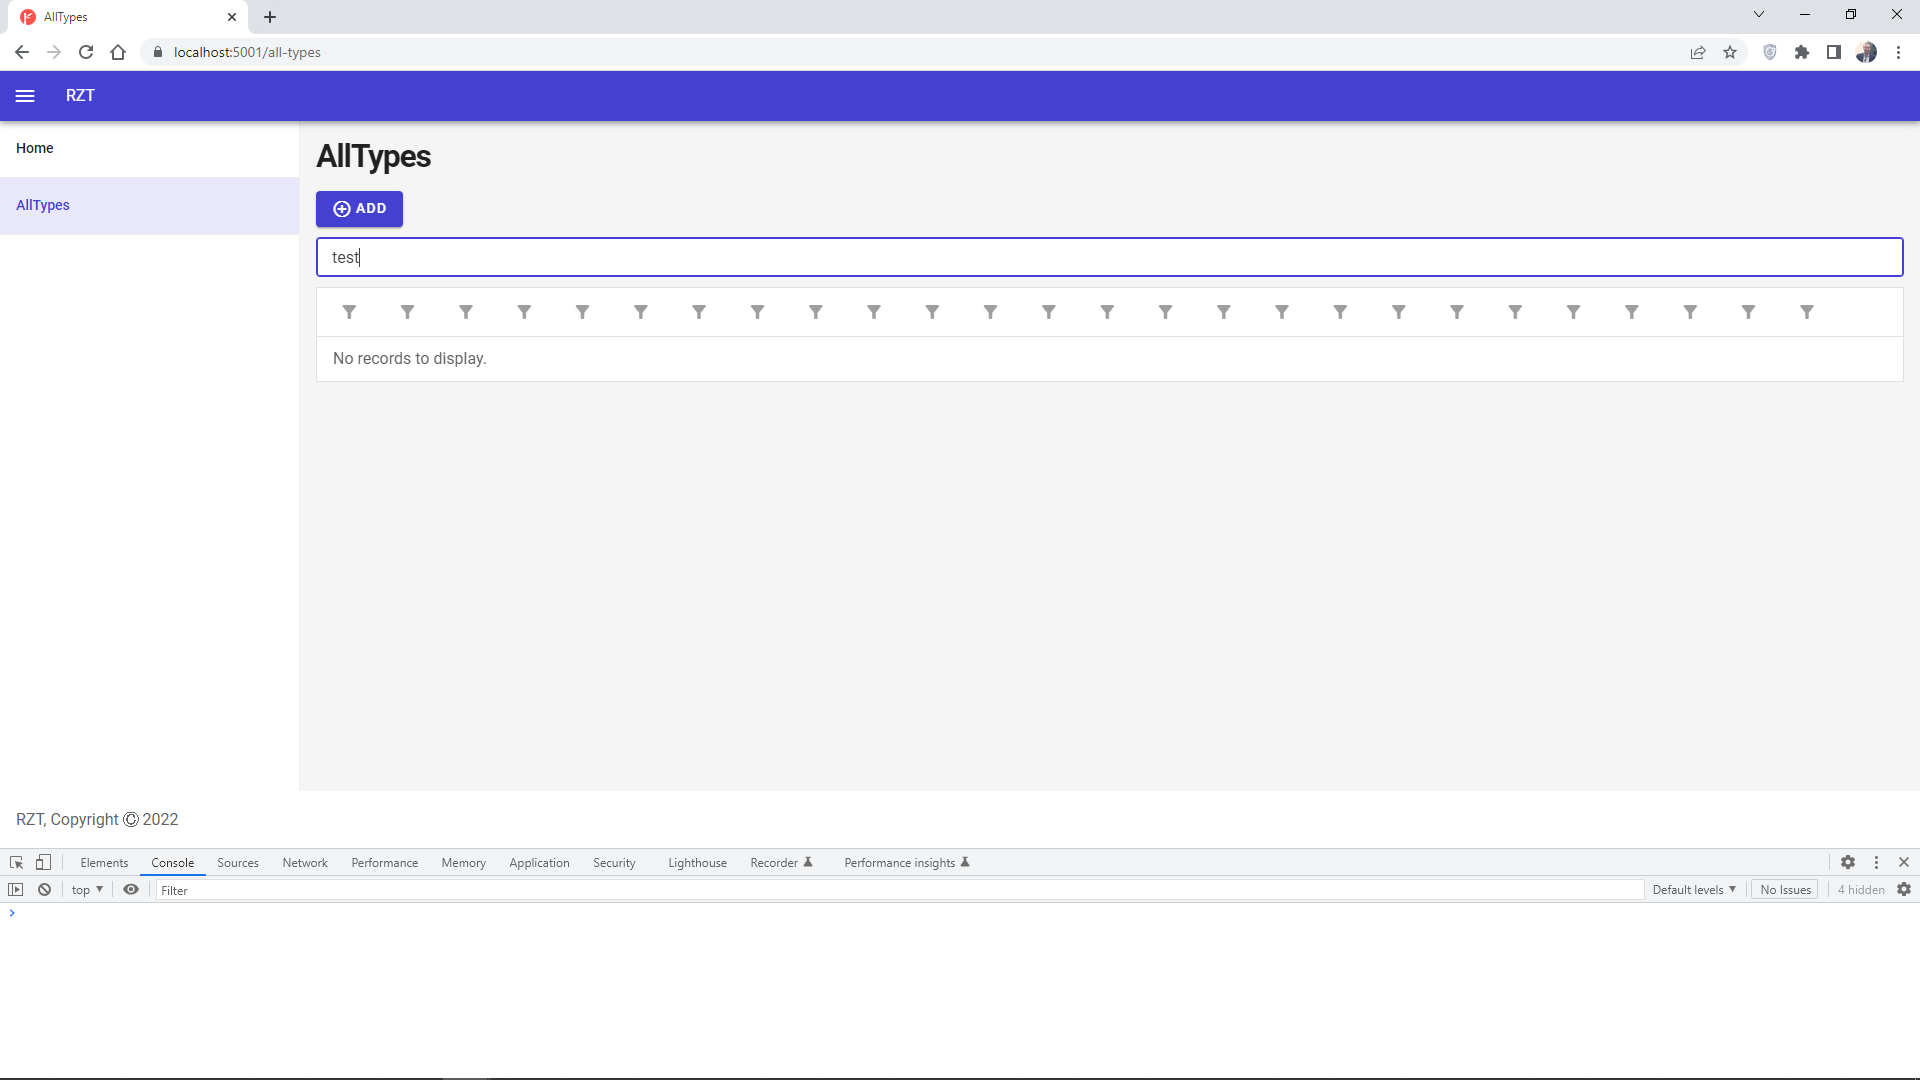Open the browser home page

point(118,52)
